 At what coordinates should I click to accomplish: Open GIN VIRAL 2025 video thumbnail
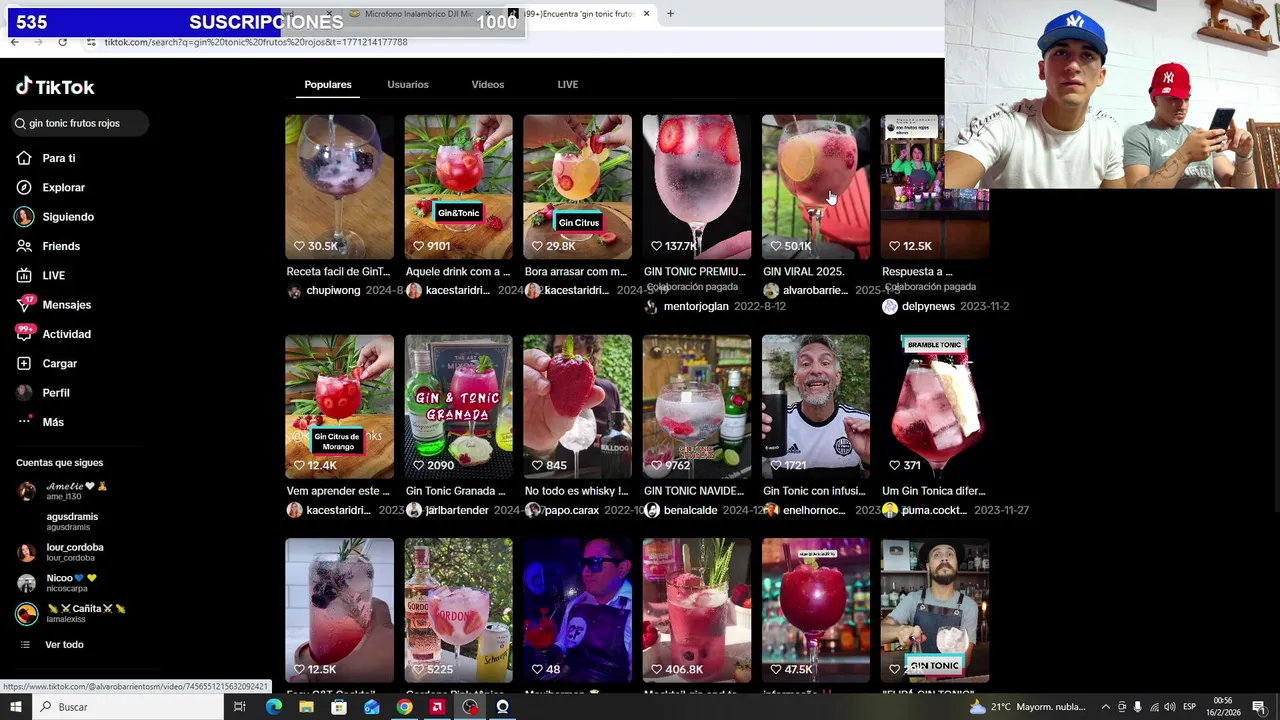816,187
